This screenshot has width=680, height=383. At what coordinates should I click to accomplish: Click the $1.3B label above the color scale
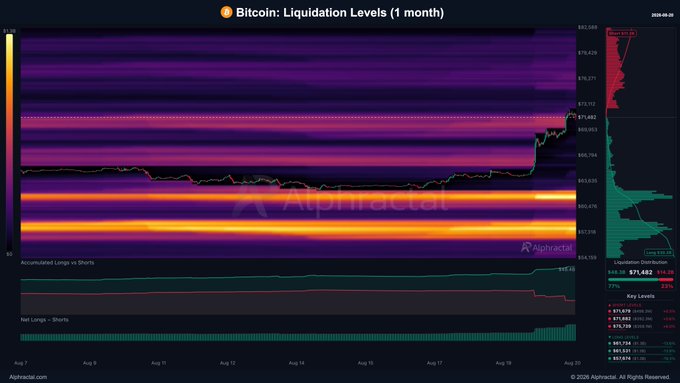tap(9, 31)
